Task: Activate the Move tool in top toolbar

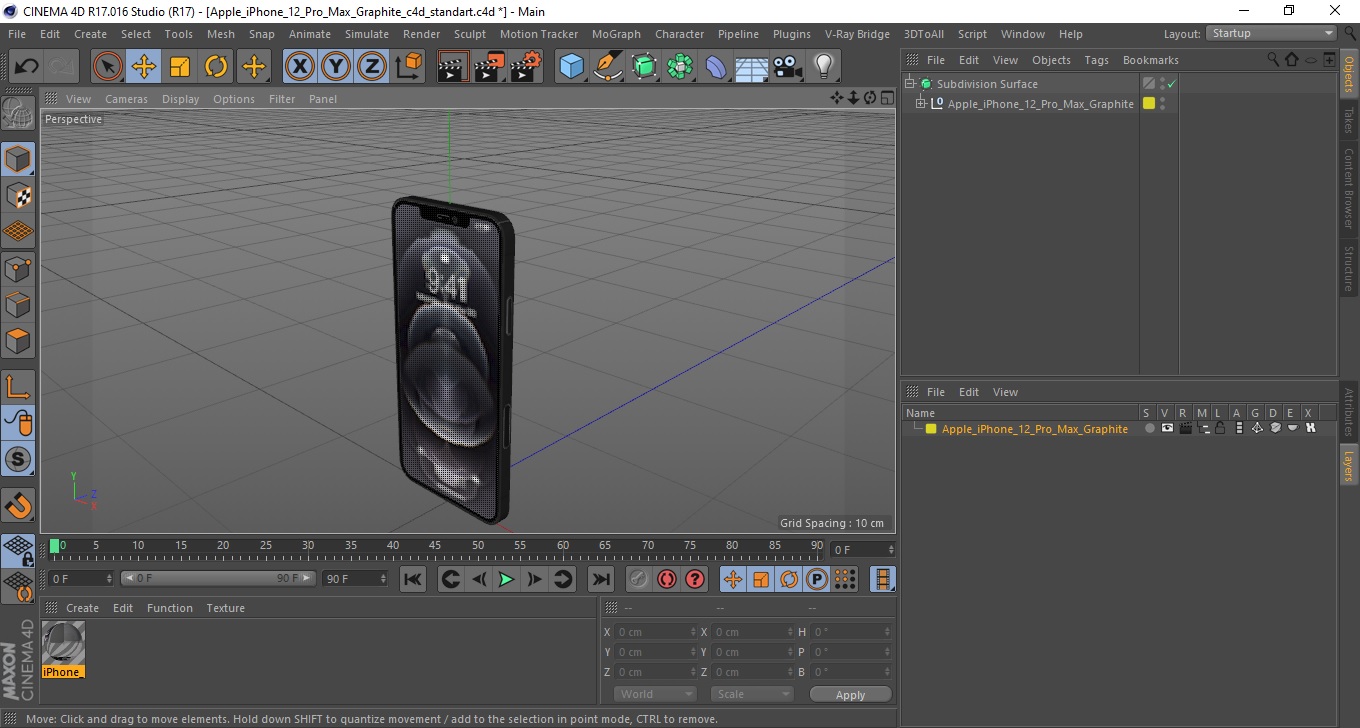Action: pos(144,67)
